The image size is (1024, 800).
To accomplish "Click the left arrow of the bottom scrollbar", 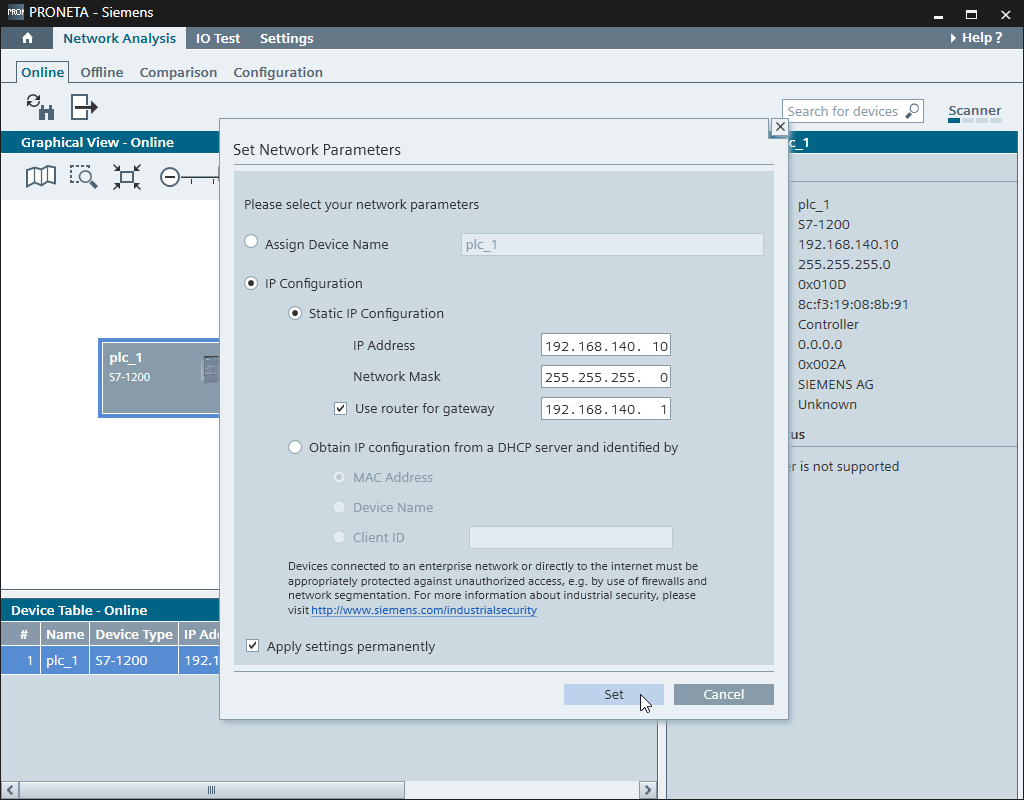I will pos(8,790).
